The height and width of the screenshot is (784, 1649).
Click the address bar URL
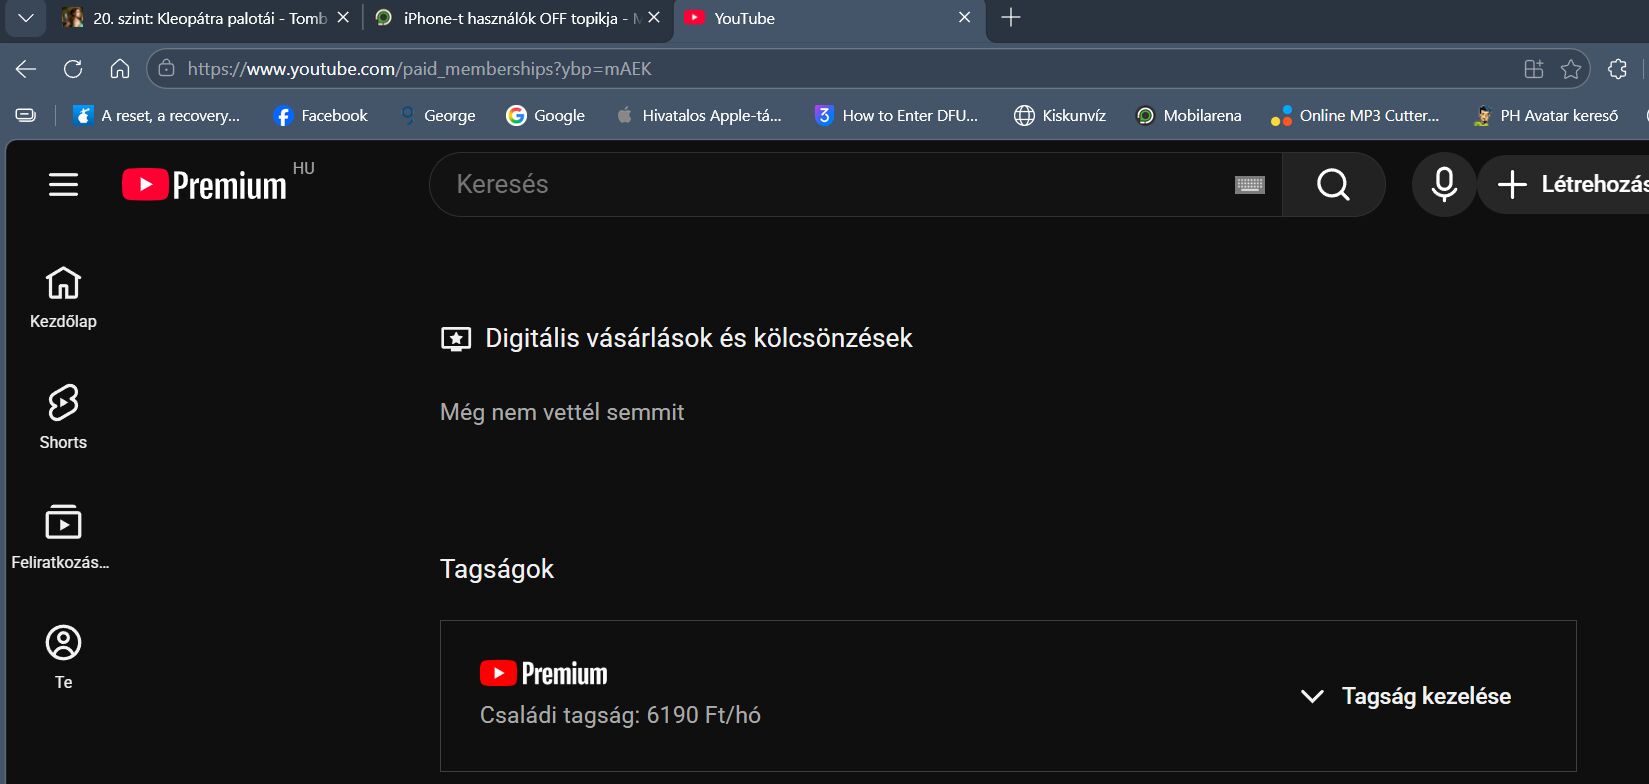click(420, 69)
